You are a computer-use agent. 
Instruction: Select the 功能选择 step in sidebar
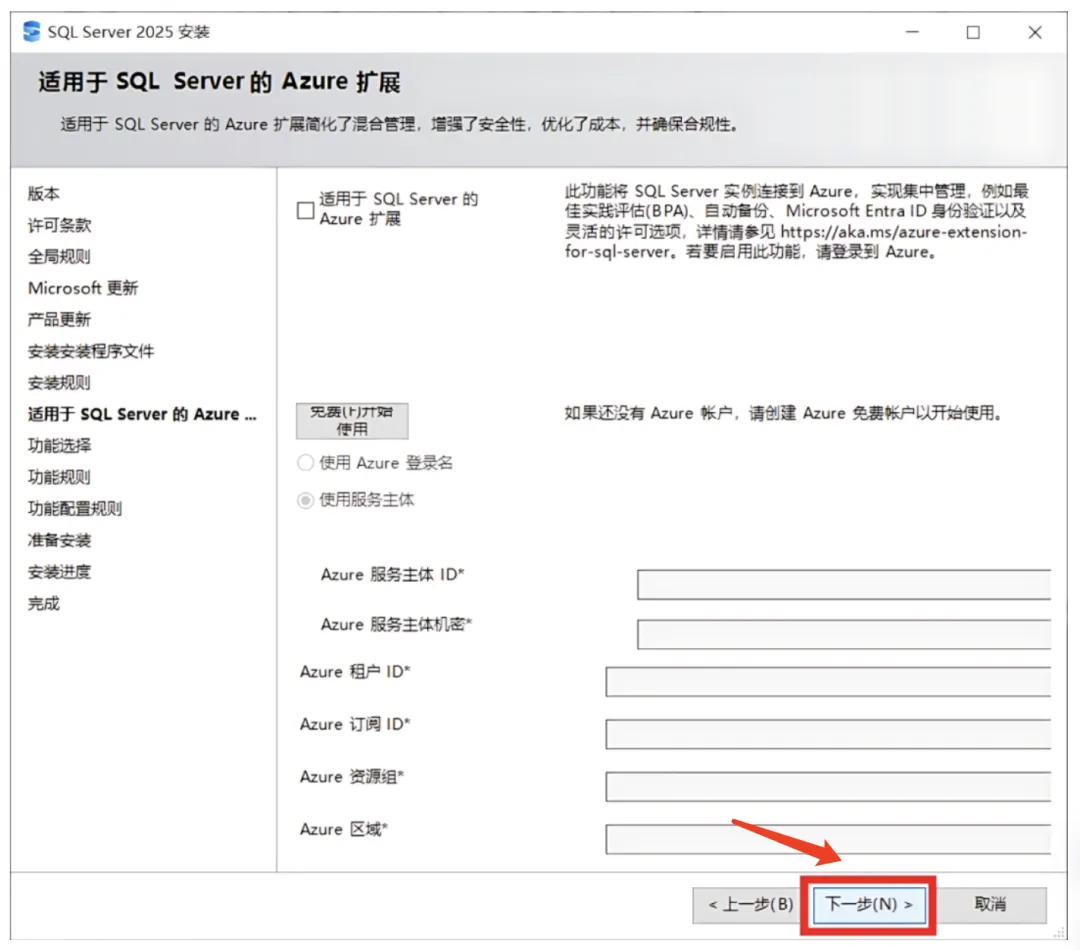tap(59, 446)
